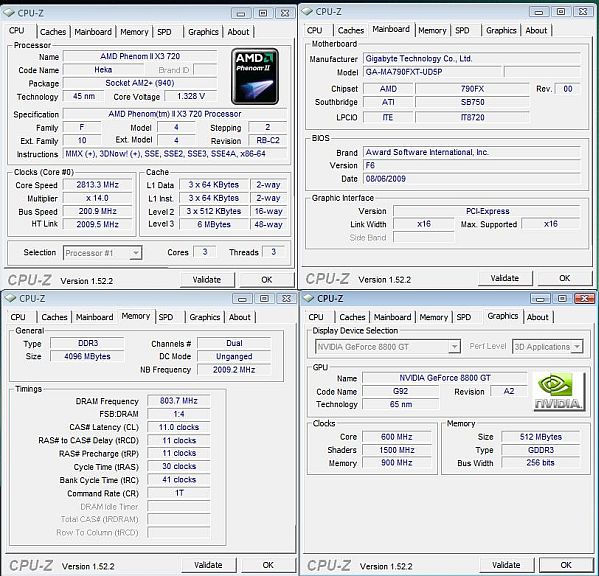
Task: Open SPD tab in the CPU window
Action: (164, 32)
